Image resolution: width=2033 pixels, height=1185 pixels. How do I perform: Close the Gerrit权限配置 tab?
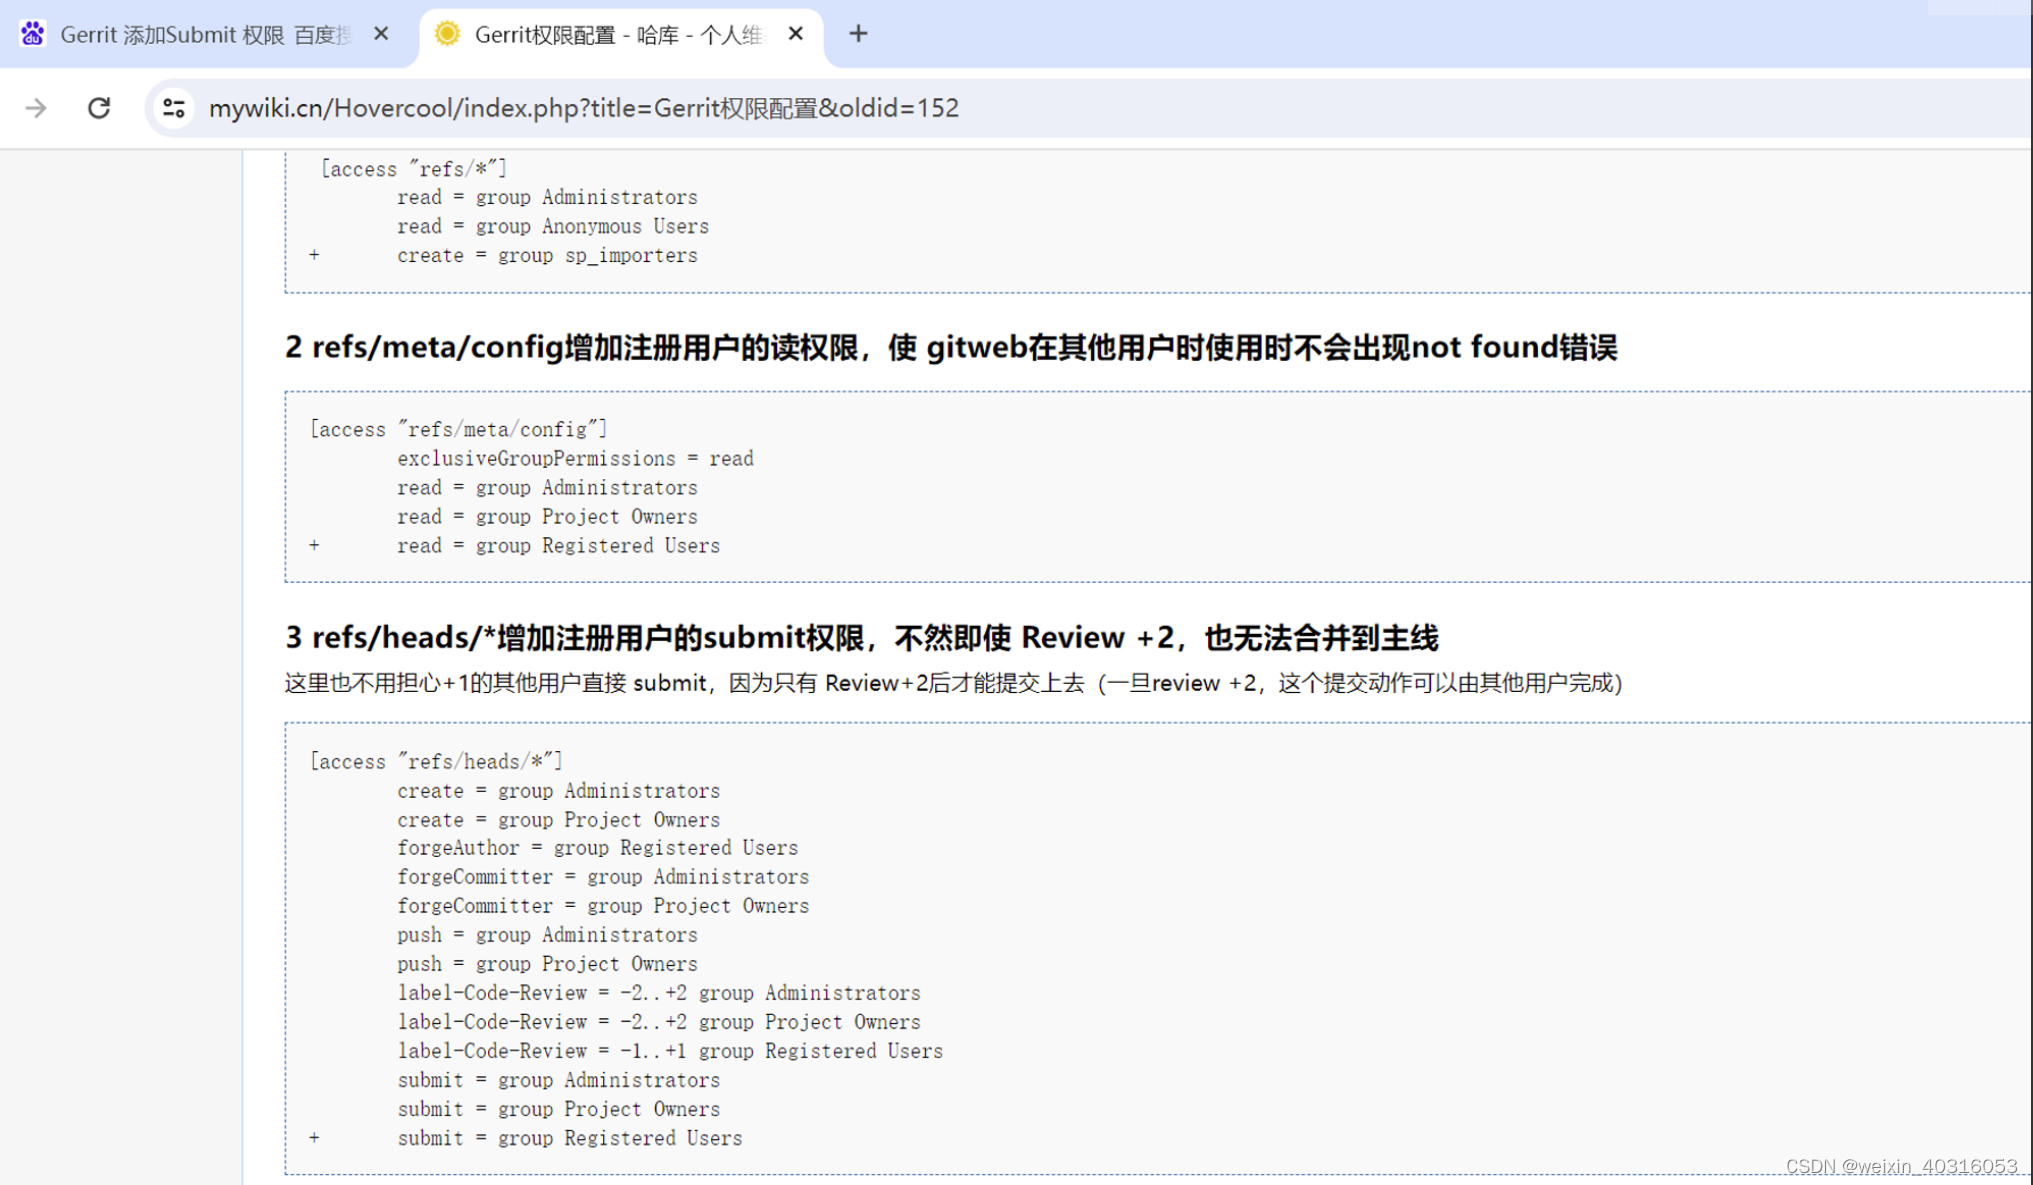click(x=796, y=34)
